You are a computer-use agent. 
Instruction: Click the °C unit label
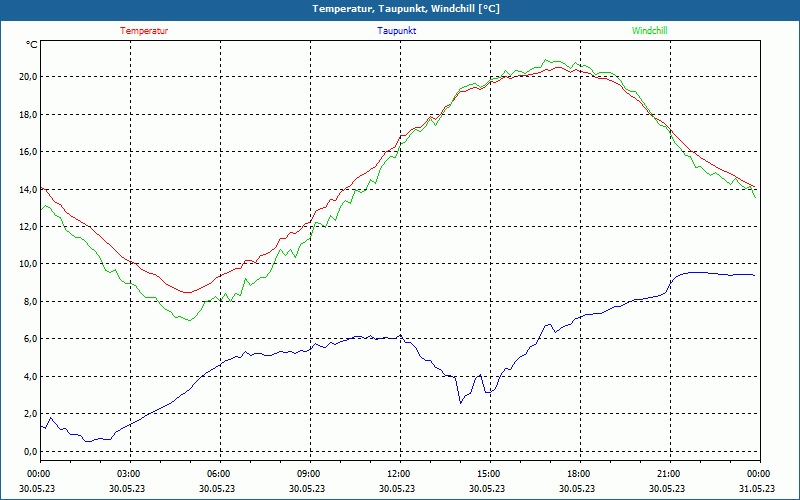(32, 45)
